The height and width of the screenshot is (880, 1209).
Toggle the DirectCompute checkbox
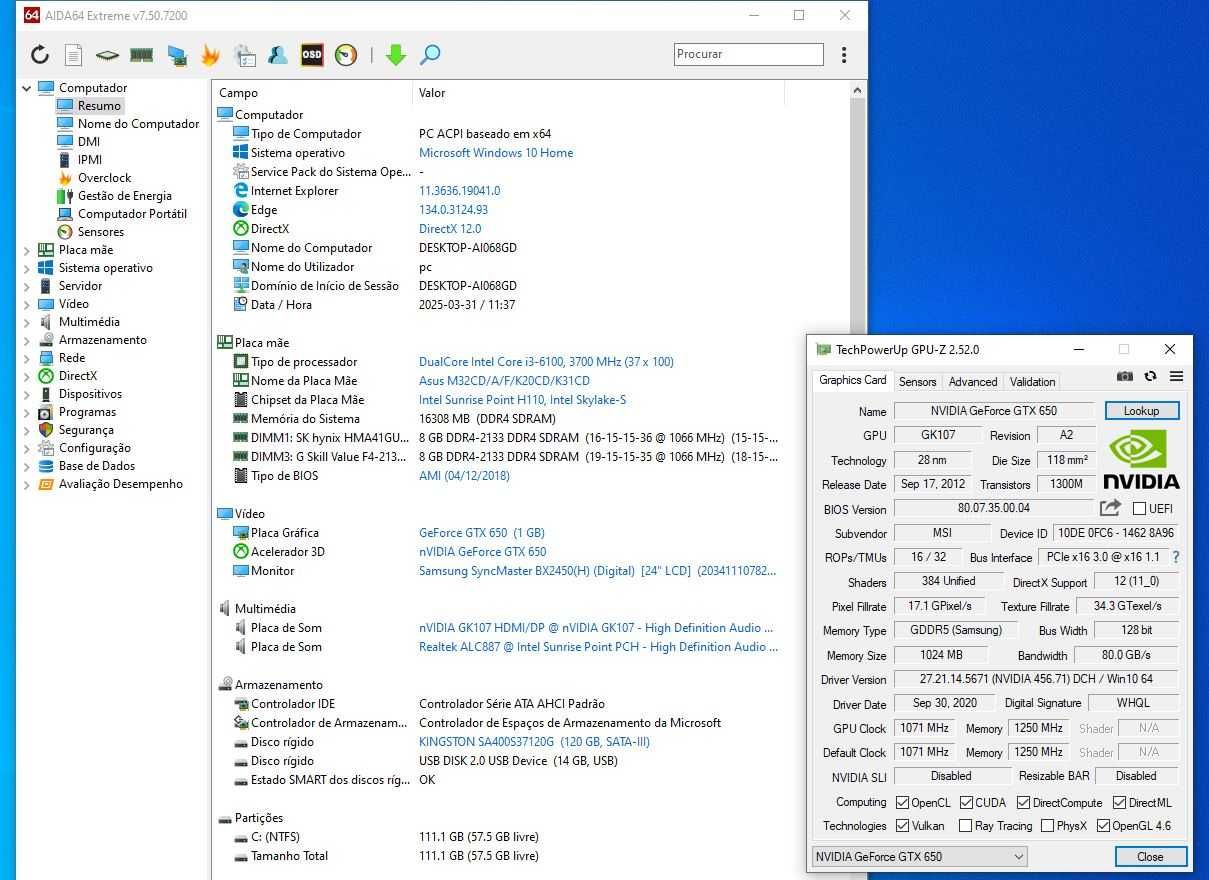pyautogui.click(x=1023, y=802)
